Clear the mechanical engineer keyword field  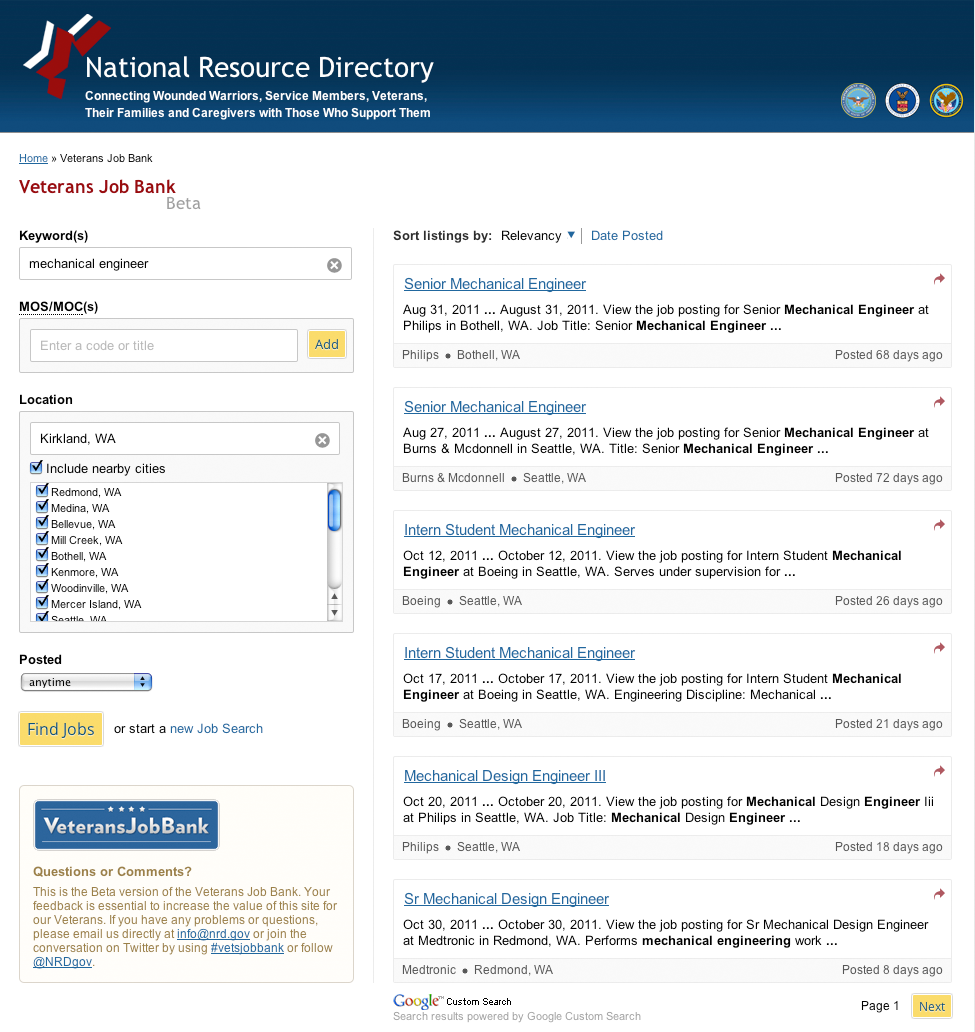pos(334,265)
